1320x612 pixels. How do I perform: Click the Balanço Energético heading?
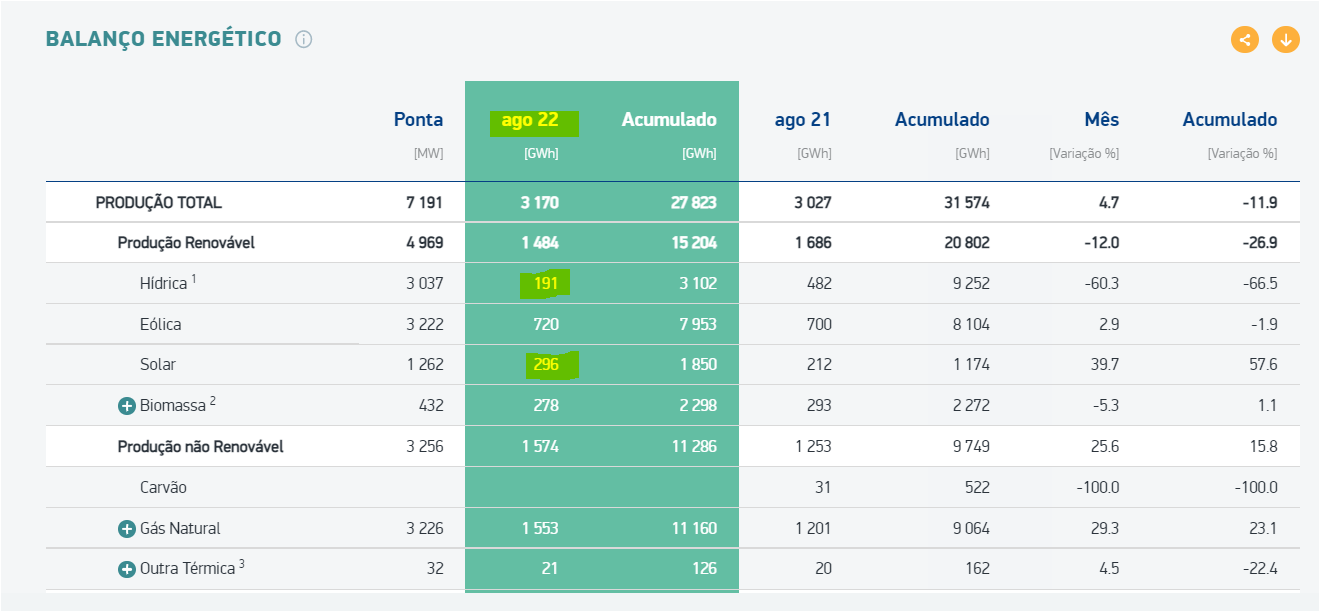[164, 39]
